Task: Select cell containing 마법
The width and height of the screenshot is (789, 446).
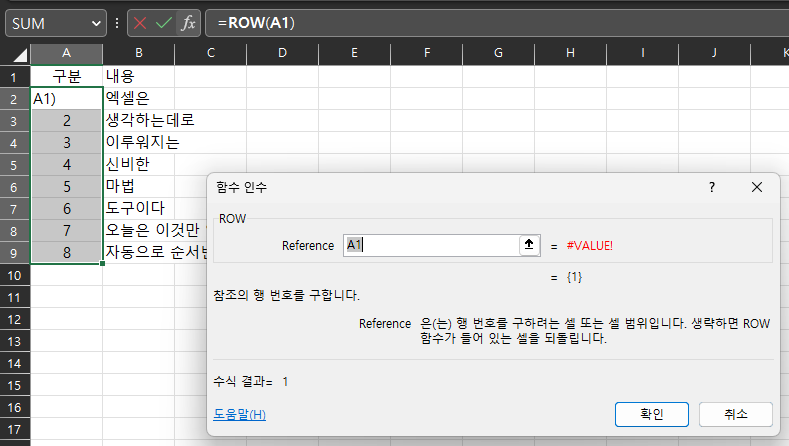Action: point(139,186)
